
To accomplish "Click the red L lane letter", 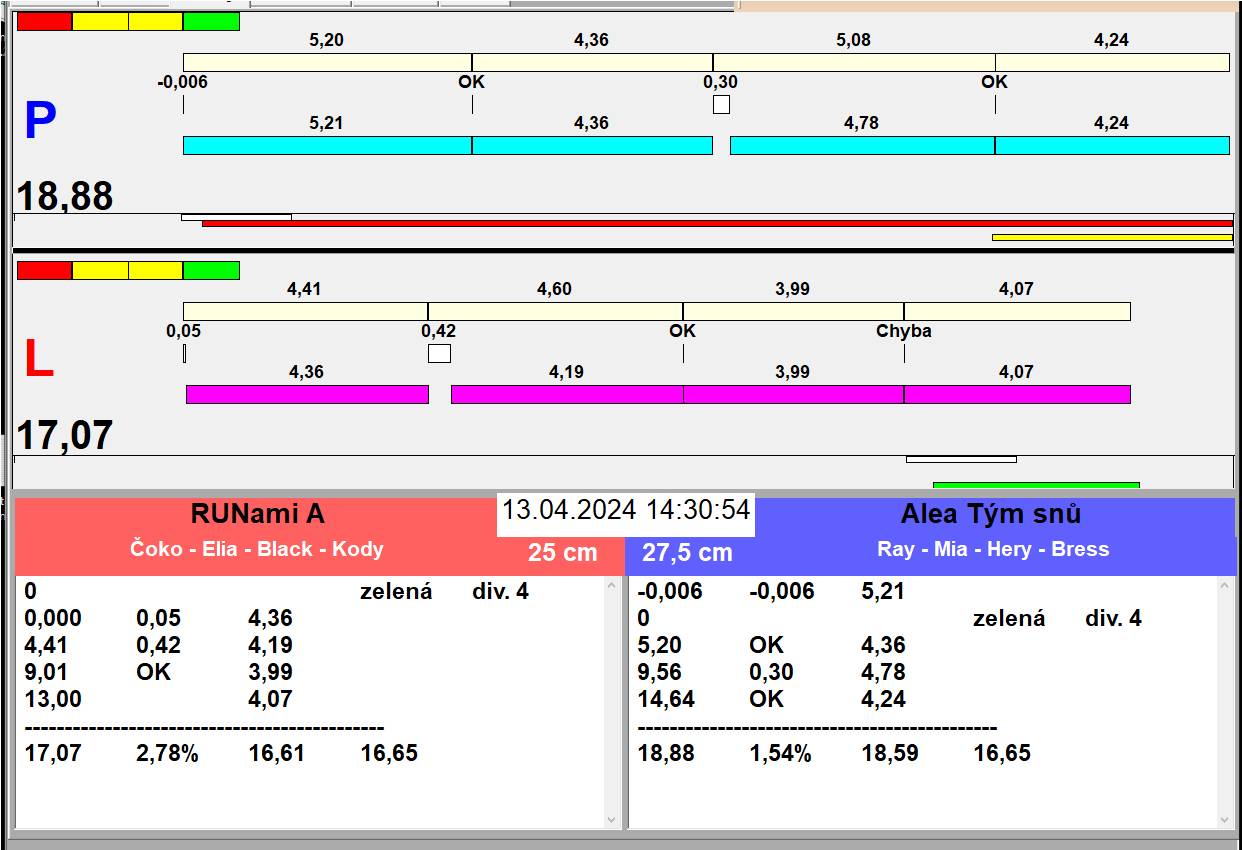I will point(38,360).
